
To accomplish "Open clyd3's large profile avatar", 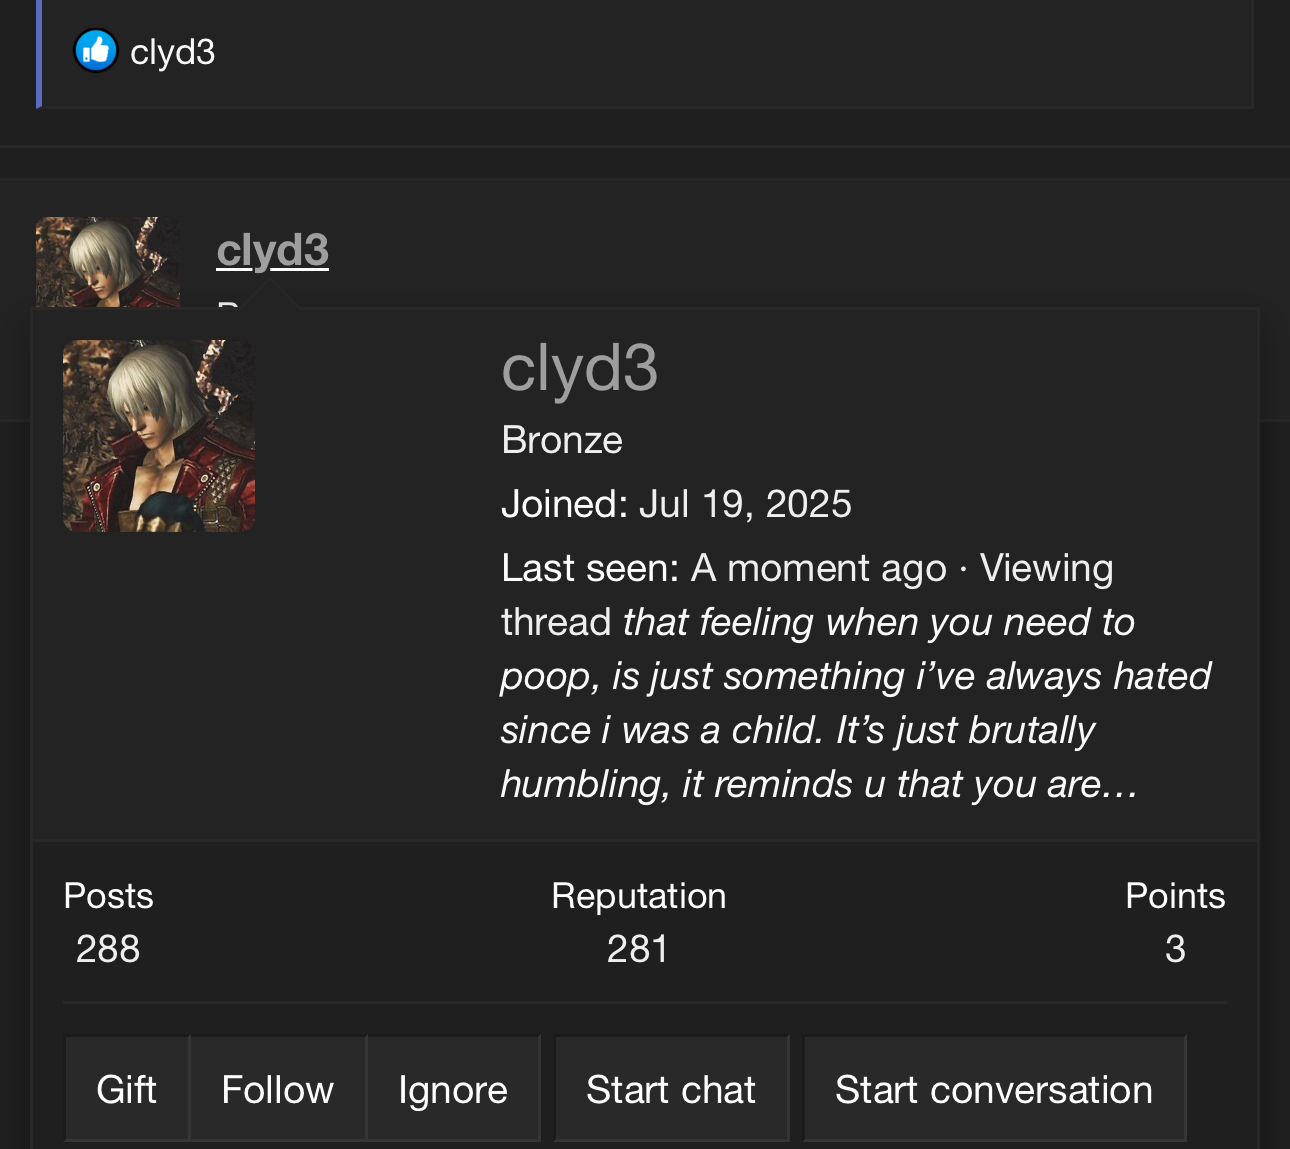I will [x=159, y=436].
